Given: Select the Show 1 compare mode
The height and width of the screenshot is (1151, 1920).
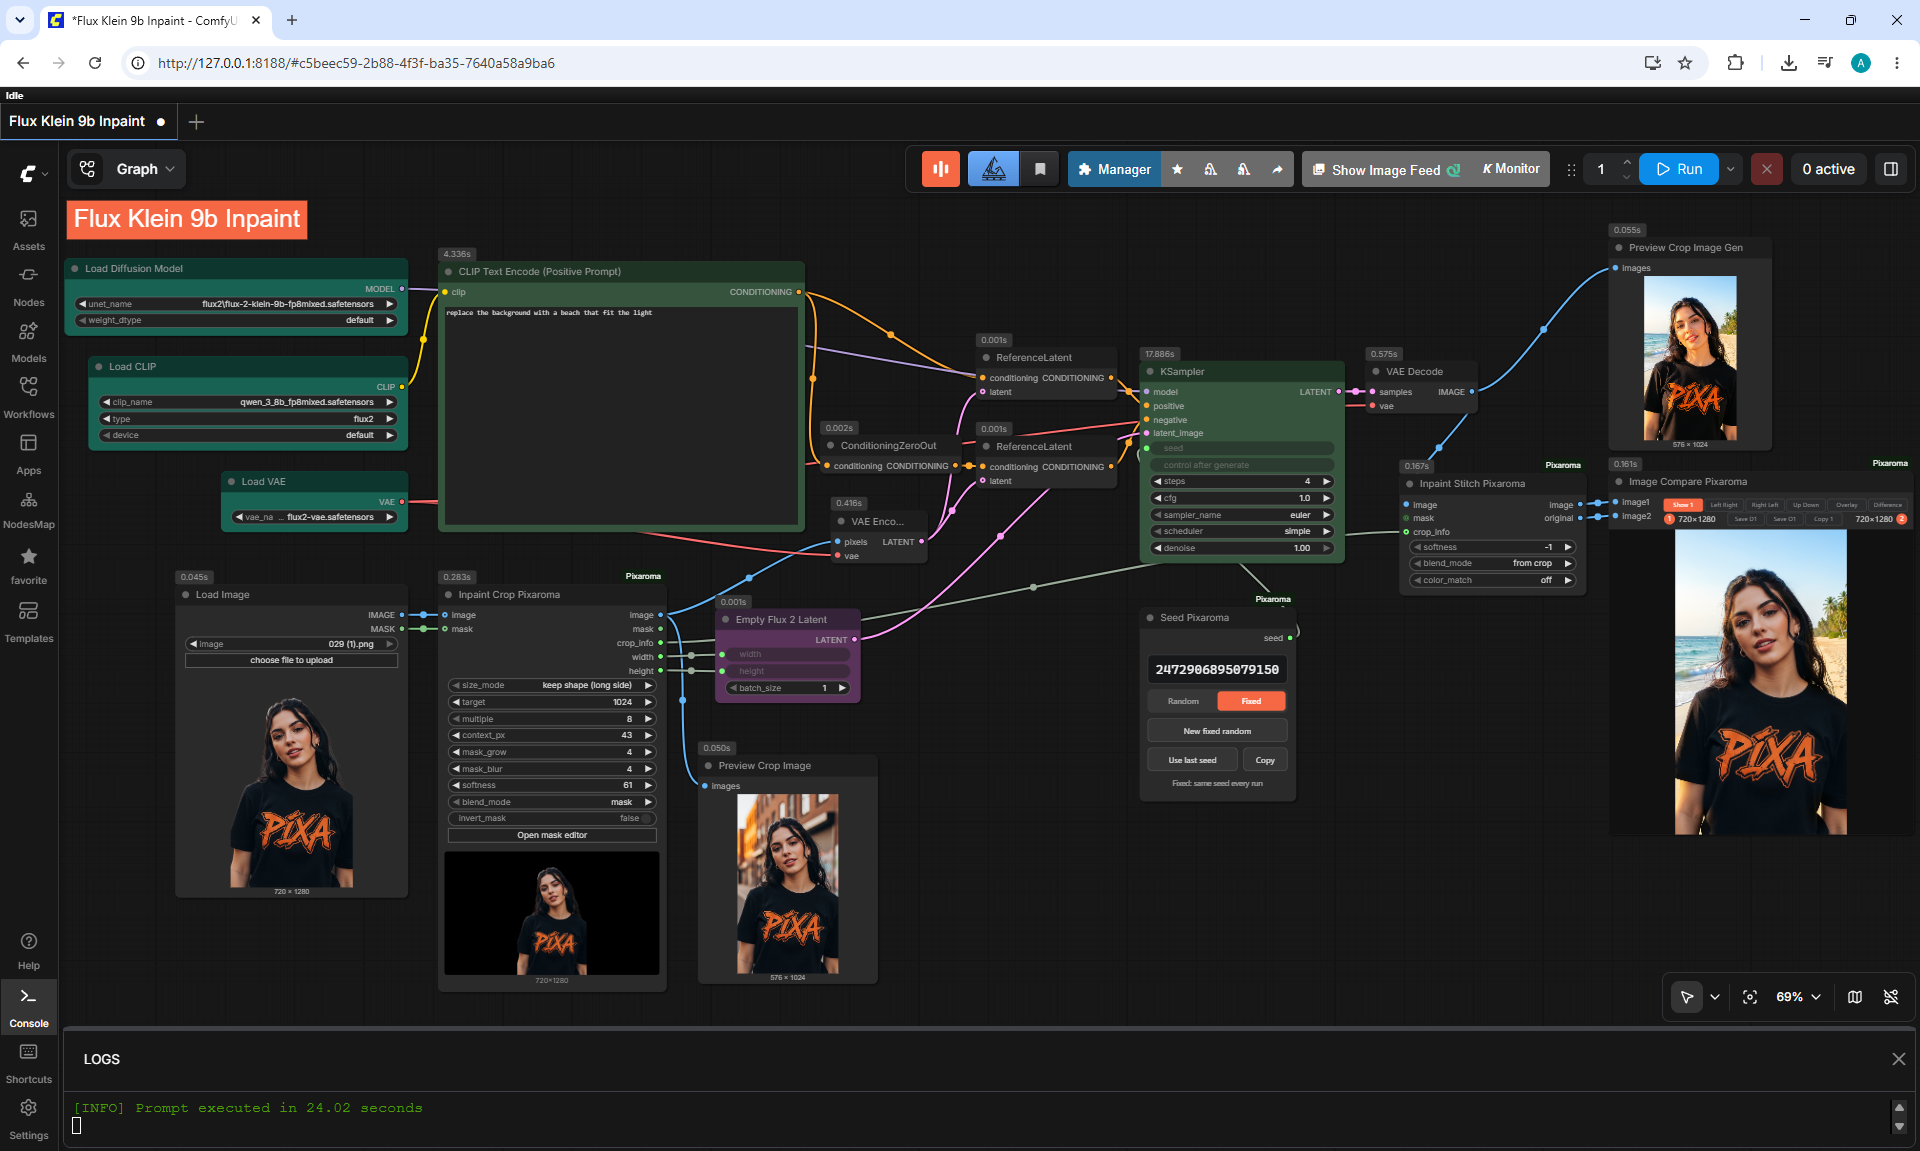Looking at the screenshot, I should (1682, 505).
